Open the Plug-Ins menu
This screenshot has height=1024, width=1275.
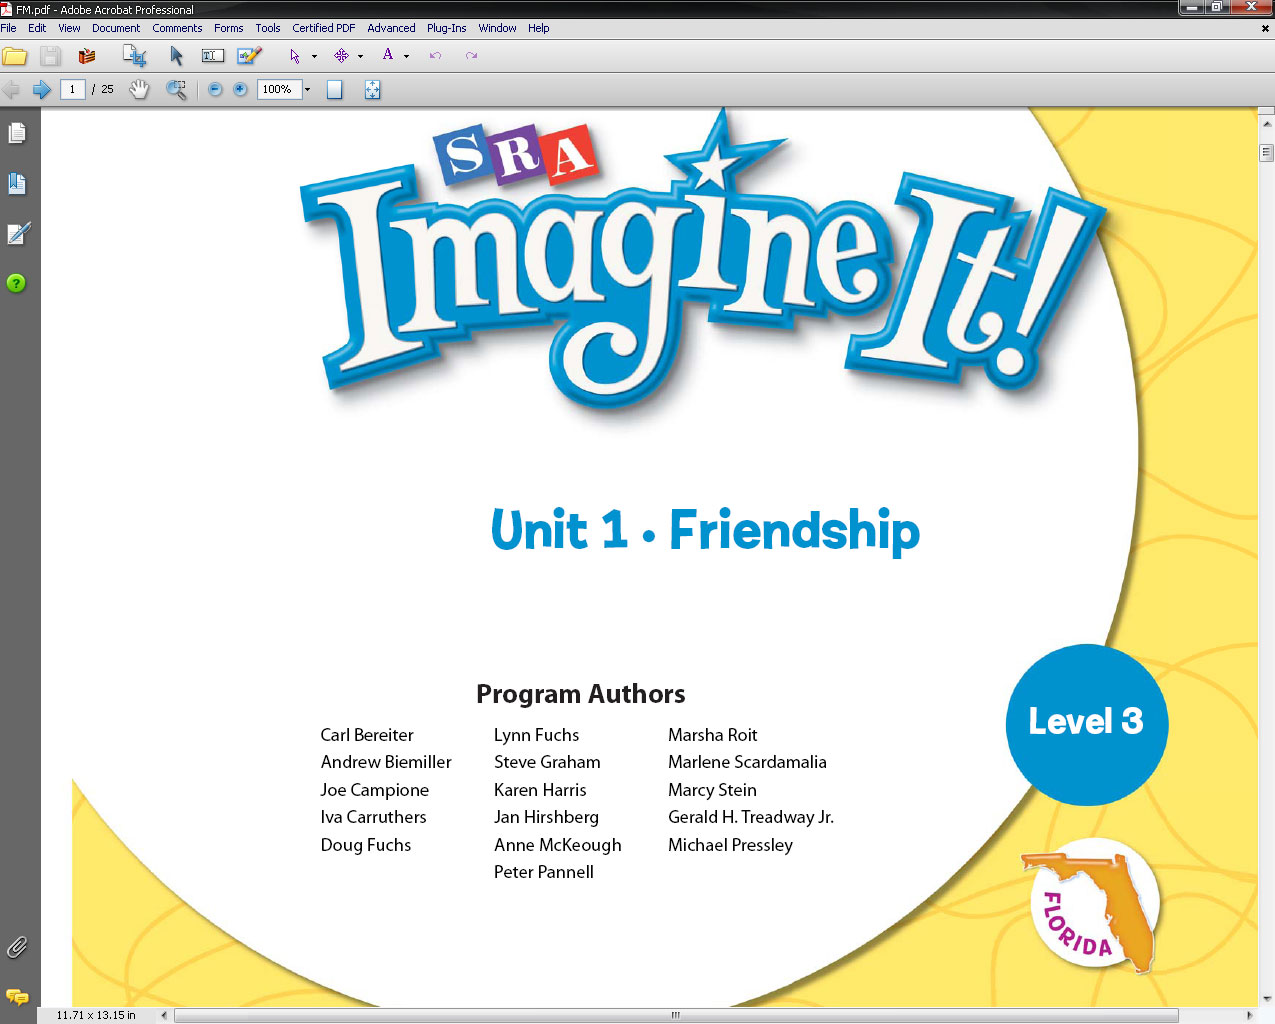[x=446, y=28]
